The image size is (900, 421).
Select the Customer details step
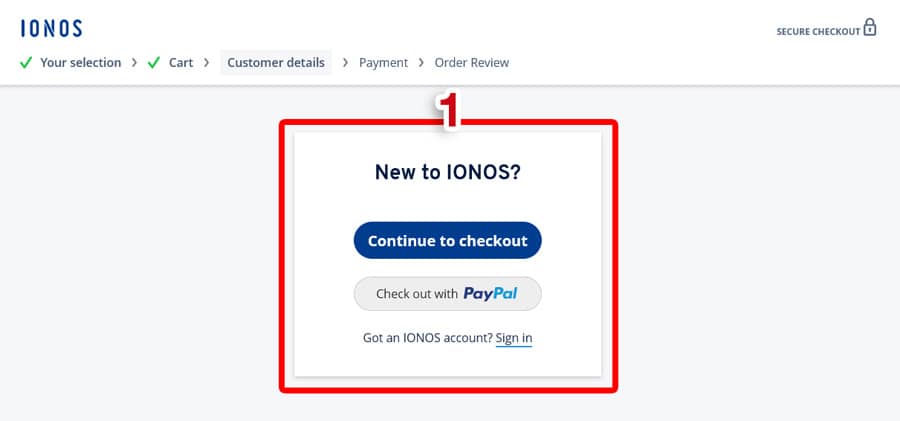[x=276, y=63]
